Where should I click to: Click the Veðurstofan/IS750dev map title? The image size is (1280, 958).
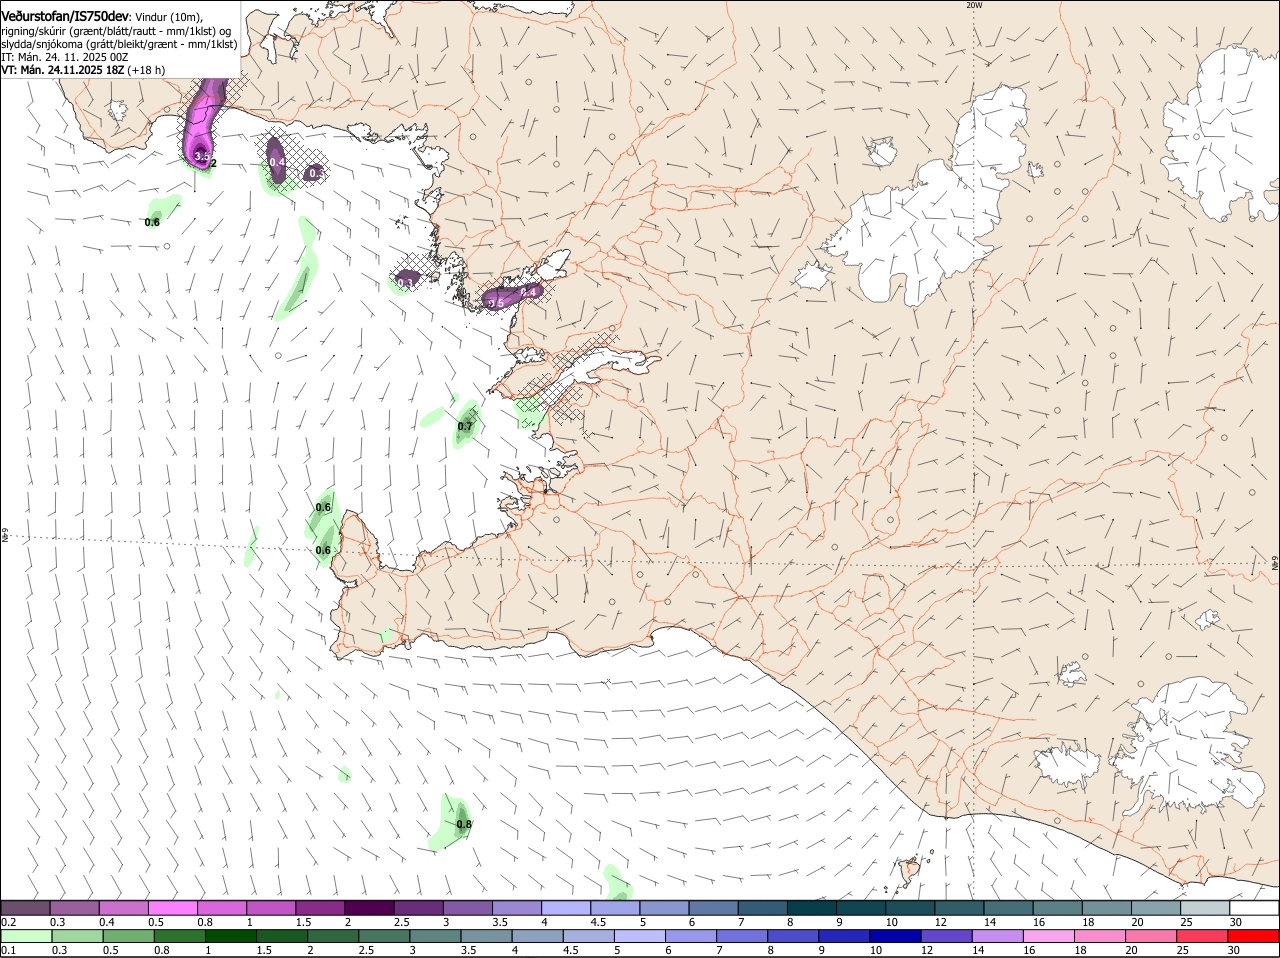(x=64, y=17)
